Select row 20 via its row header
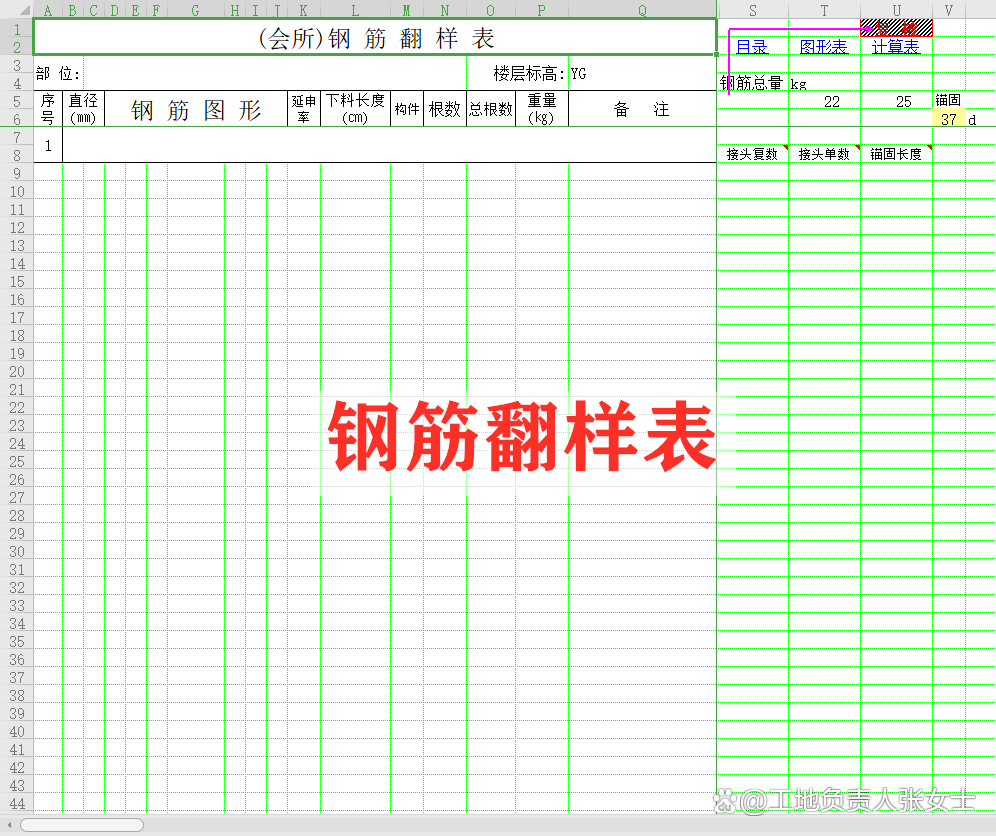 coord(17,371)
